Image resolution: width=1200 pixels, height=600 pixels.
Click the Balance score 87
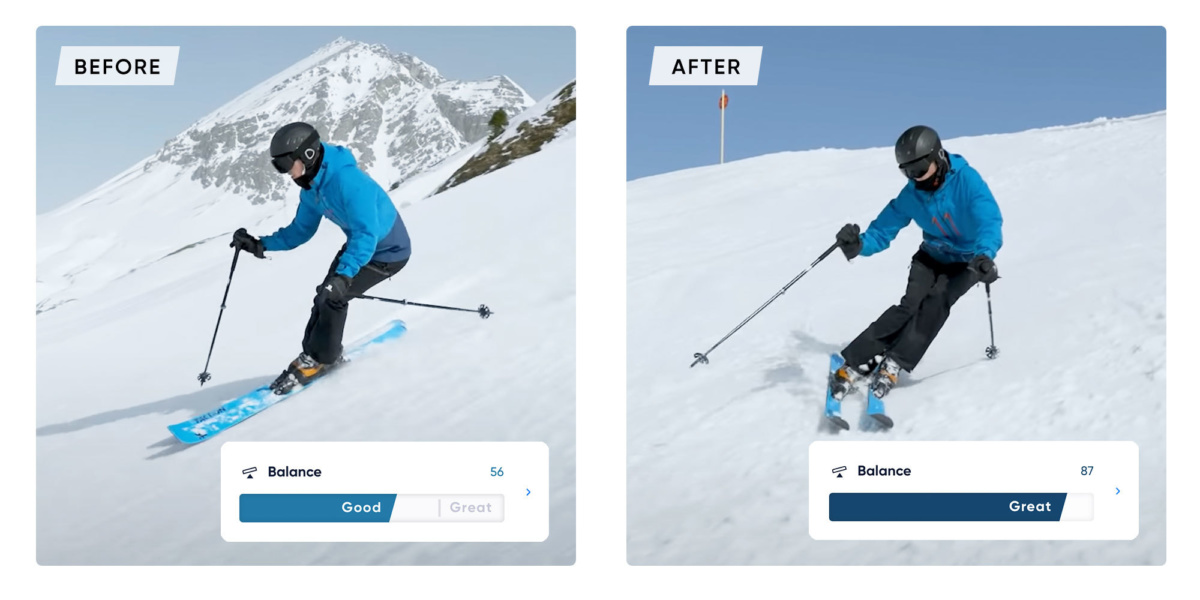pyautogui.click(x=1087, y=471)
